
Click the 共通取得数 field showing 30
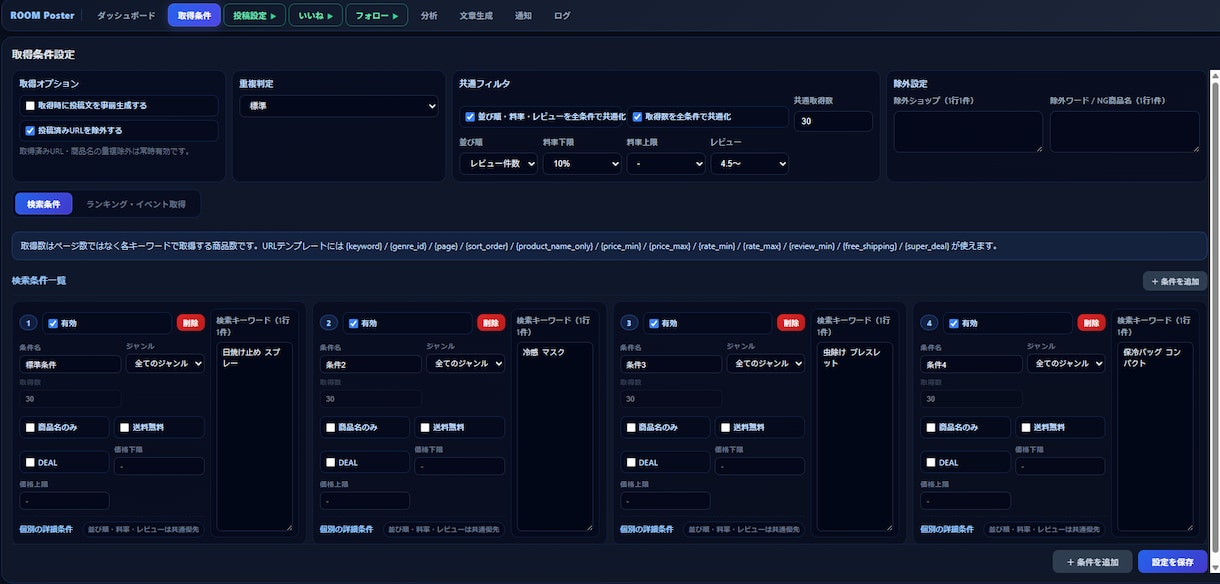click(x=833, y=121)
